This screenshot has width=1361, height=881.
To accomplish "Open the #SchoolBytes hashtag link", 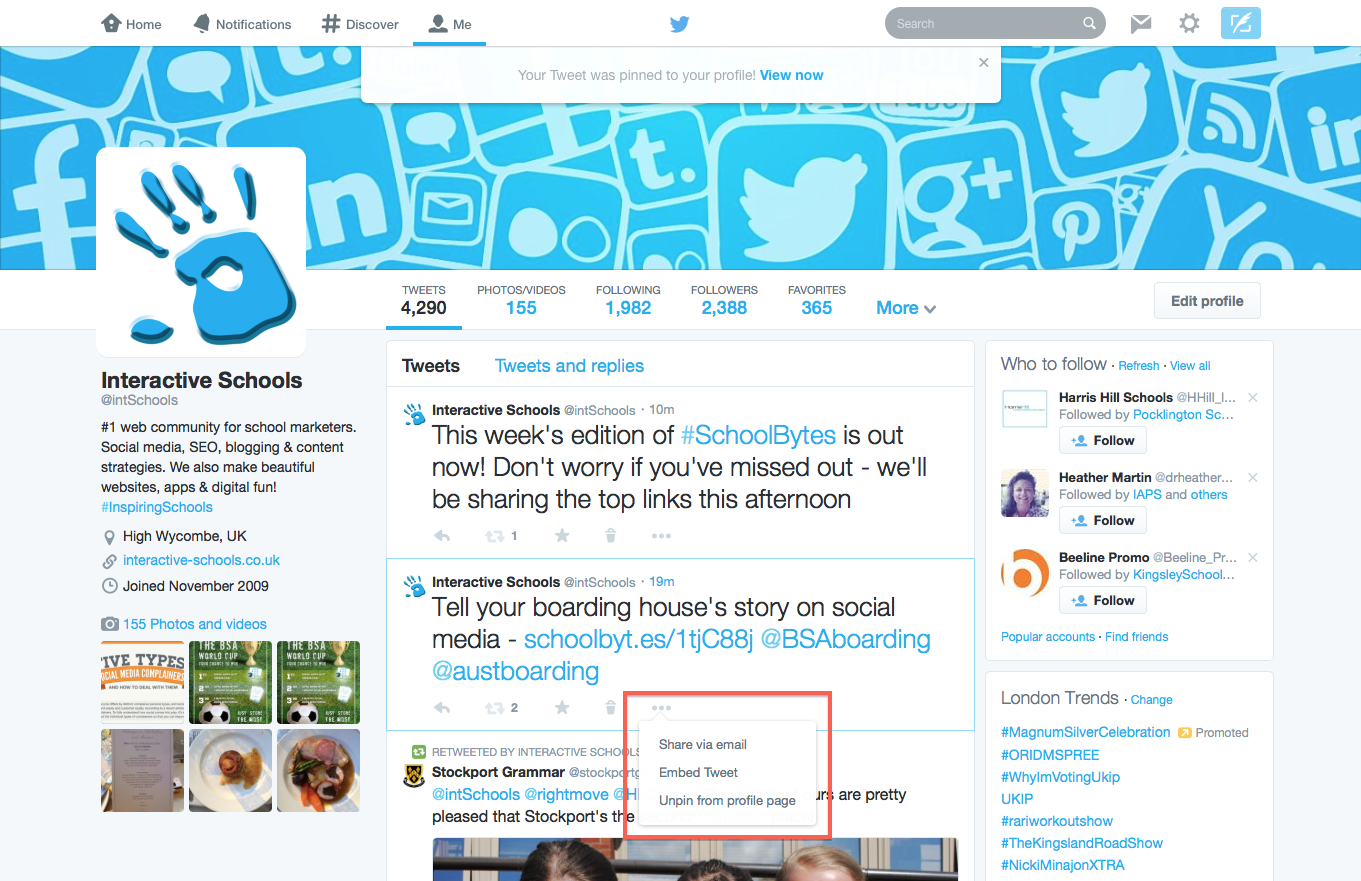I will [758, 436].
